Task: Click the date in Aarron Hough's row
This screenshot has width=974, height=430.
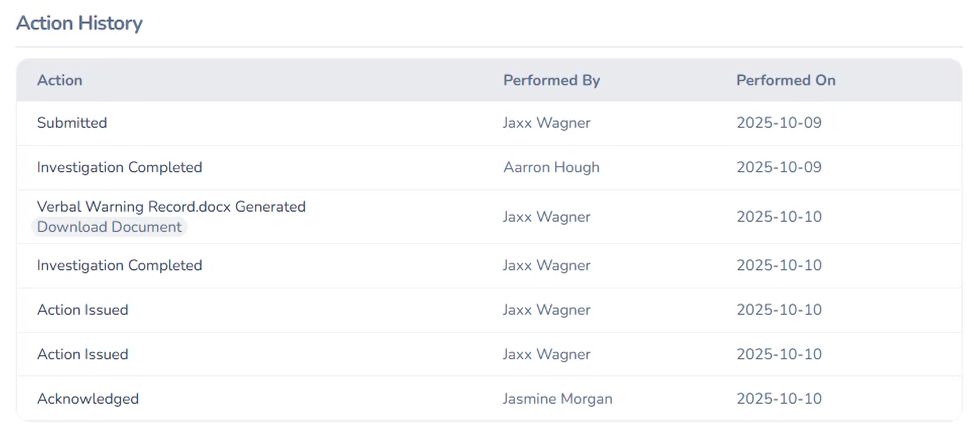Action: 779,167
